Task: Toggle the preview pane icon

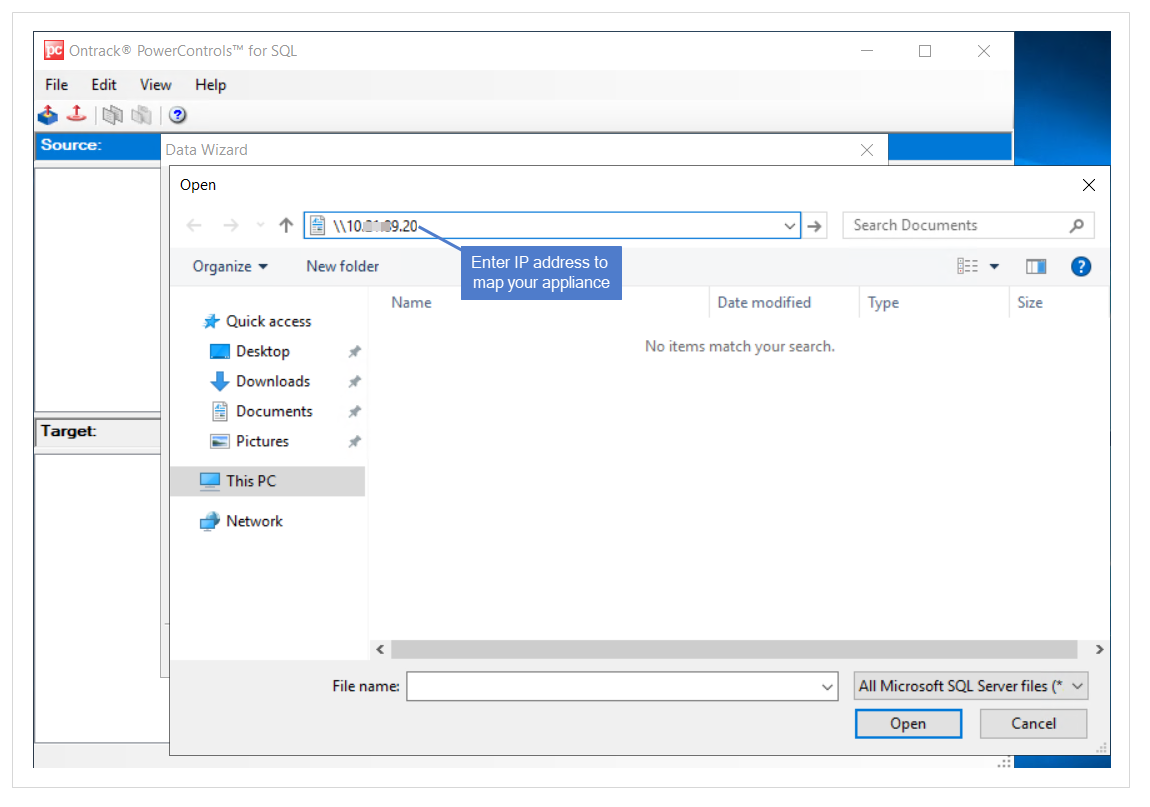Action: [x=1036, y=266]
